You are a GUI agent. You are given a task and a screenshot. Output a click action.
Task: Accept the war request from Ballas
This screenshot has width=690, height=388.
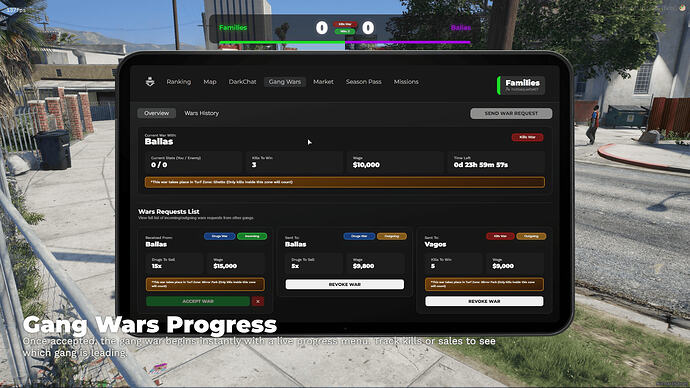198,301
